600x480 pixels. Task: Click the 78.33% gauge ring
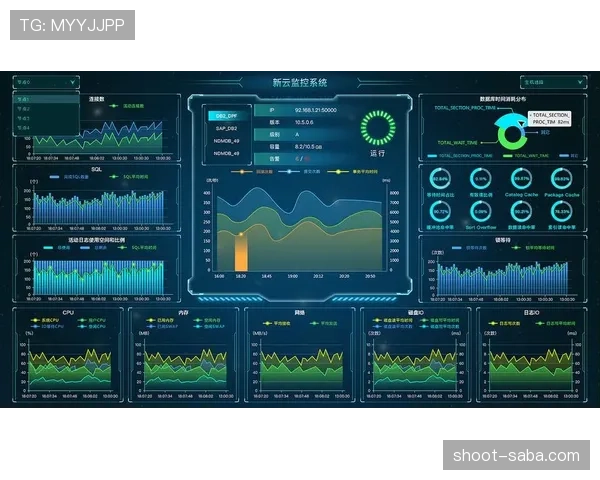tap(561, 211)
